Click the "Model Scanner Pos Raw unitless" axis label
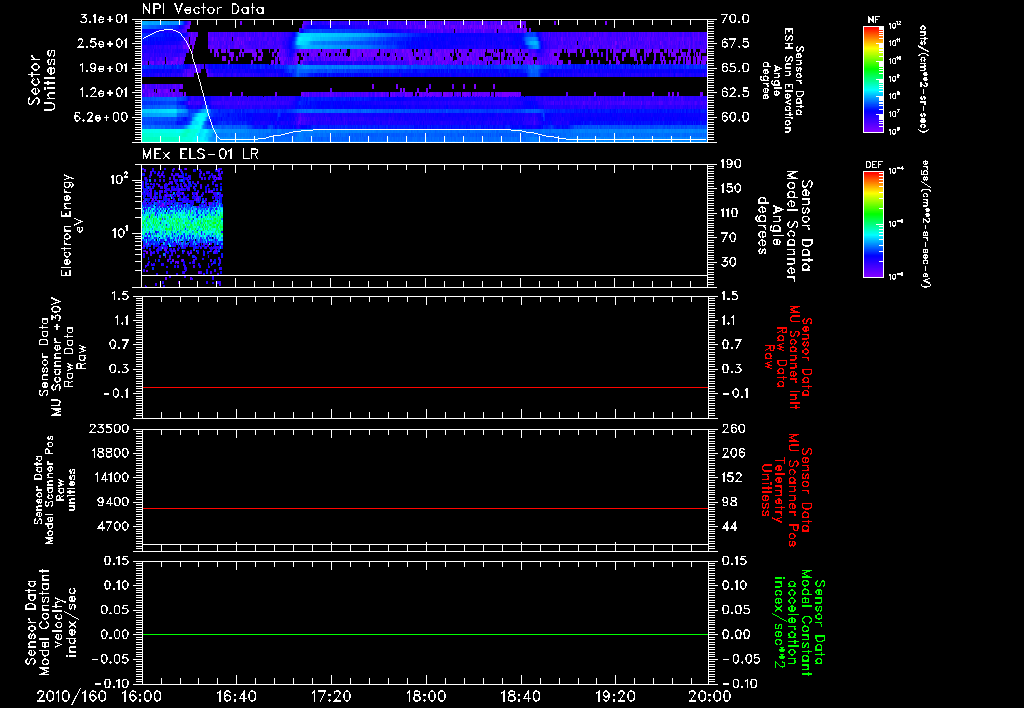Image resolution: width=1024 pixels, height=708 pixels. coord(55,491)
